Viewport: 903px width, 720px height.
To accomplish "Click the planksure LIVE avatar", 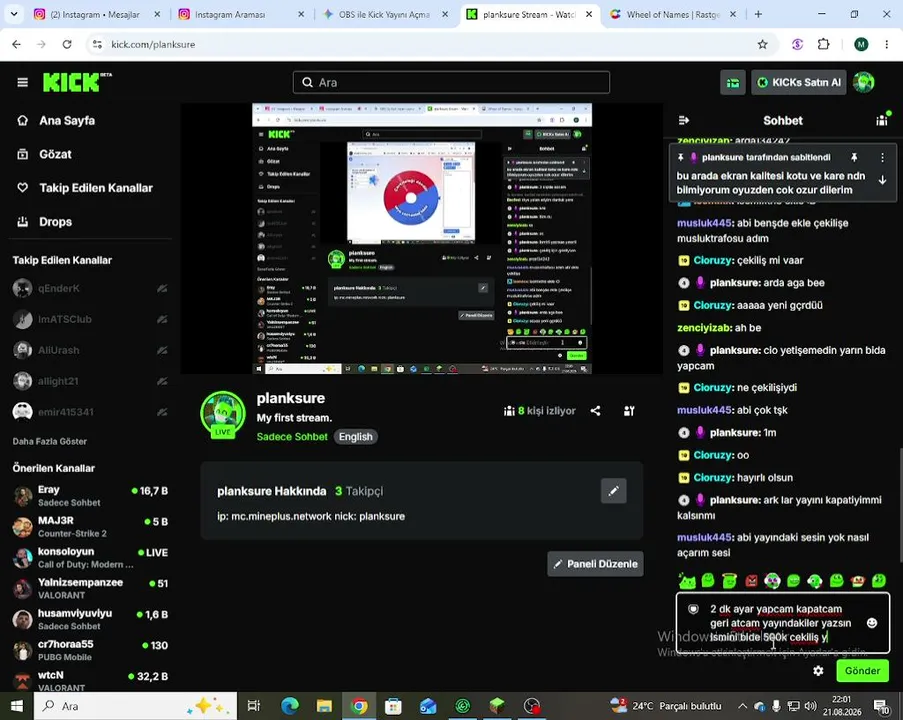I will 223,414.
